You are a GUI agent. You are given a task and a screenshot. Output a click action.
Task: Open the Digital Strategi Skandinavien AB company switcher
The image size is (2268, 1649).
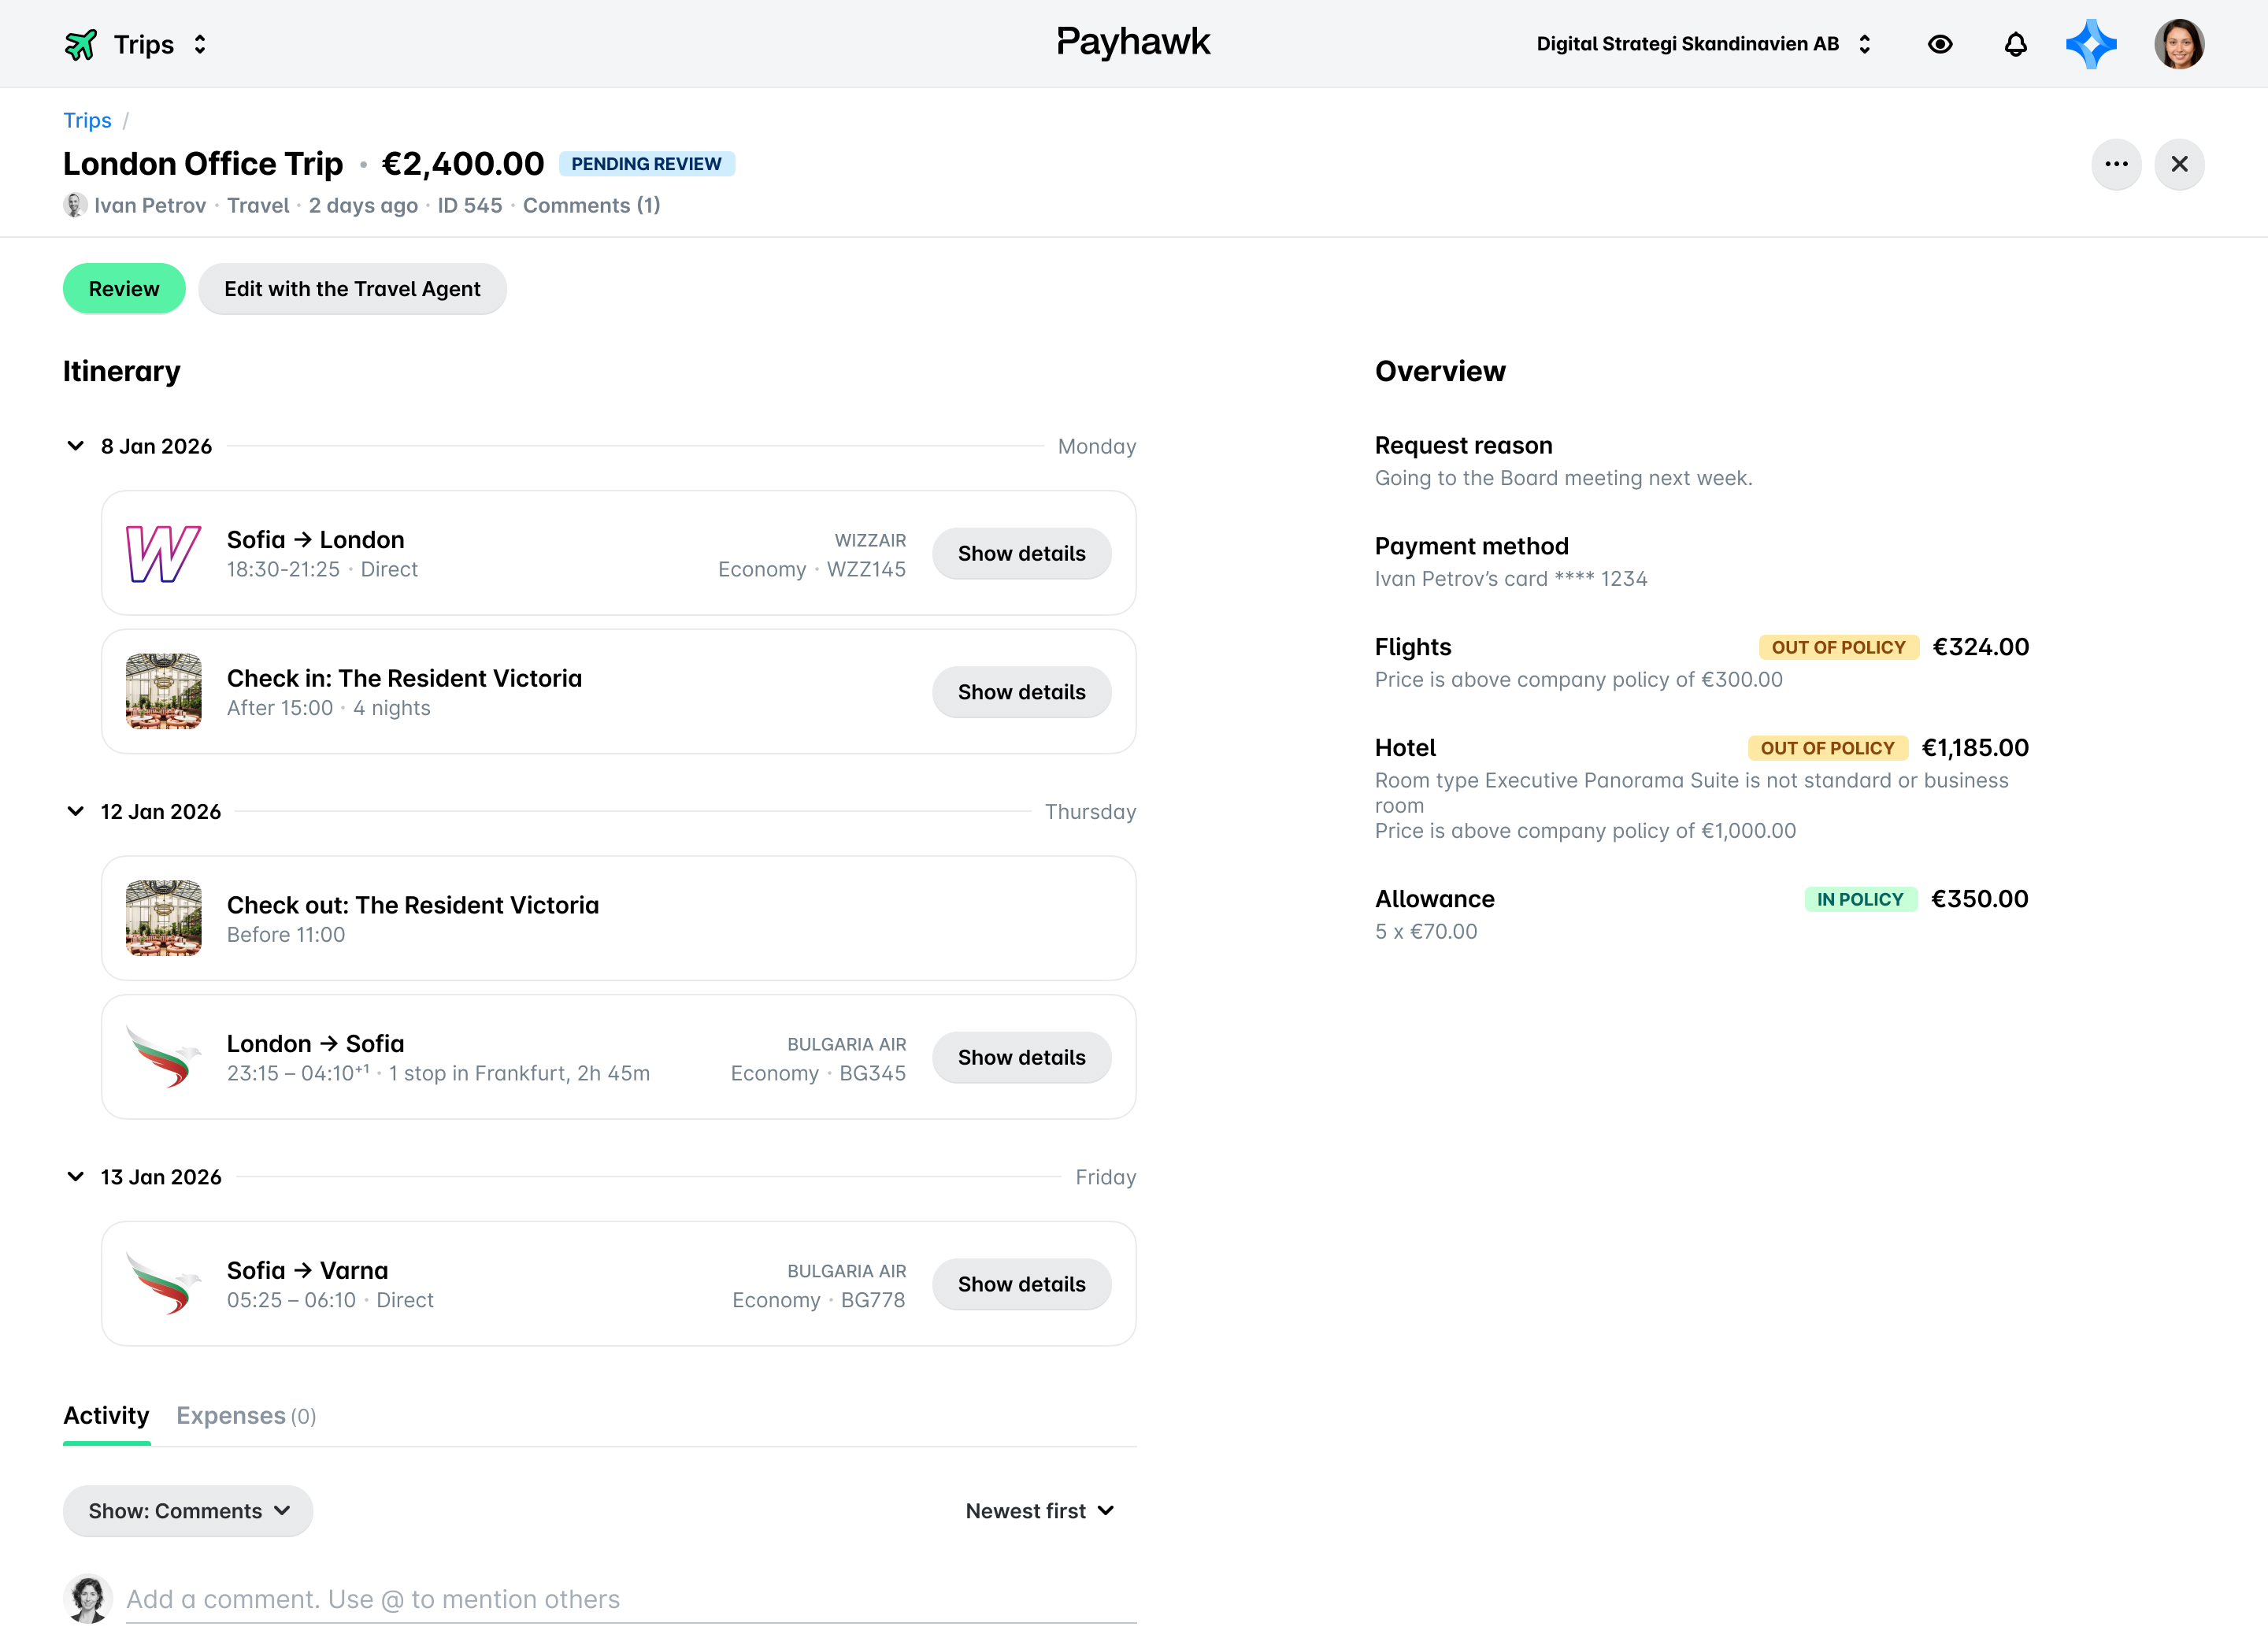pos(1703,44)
